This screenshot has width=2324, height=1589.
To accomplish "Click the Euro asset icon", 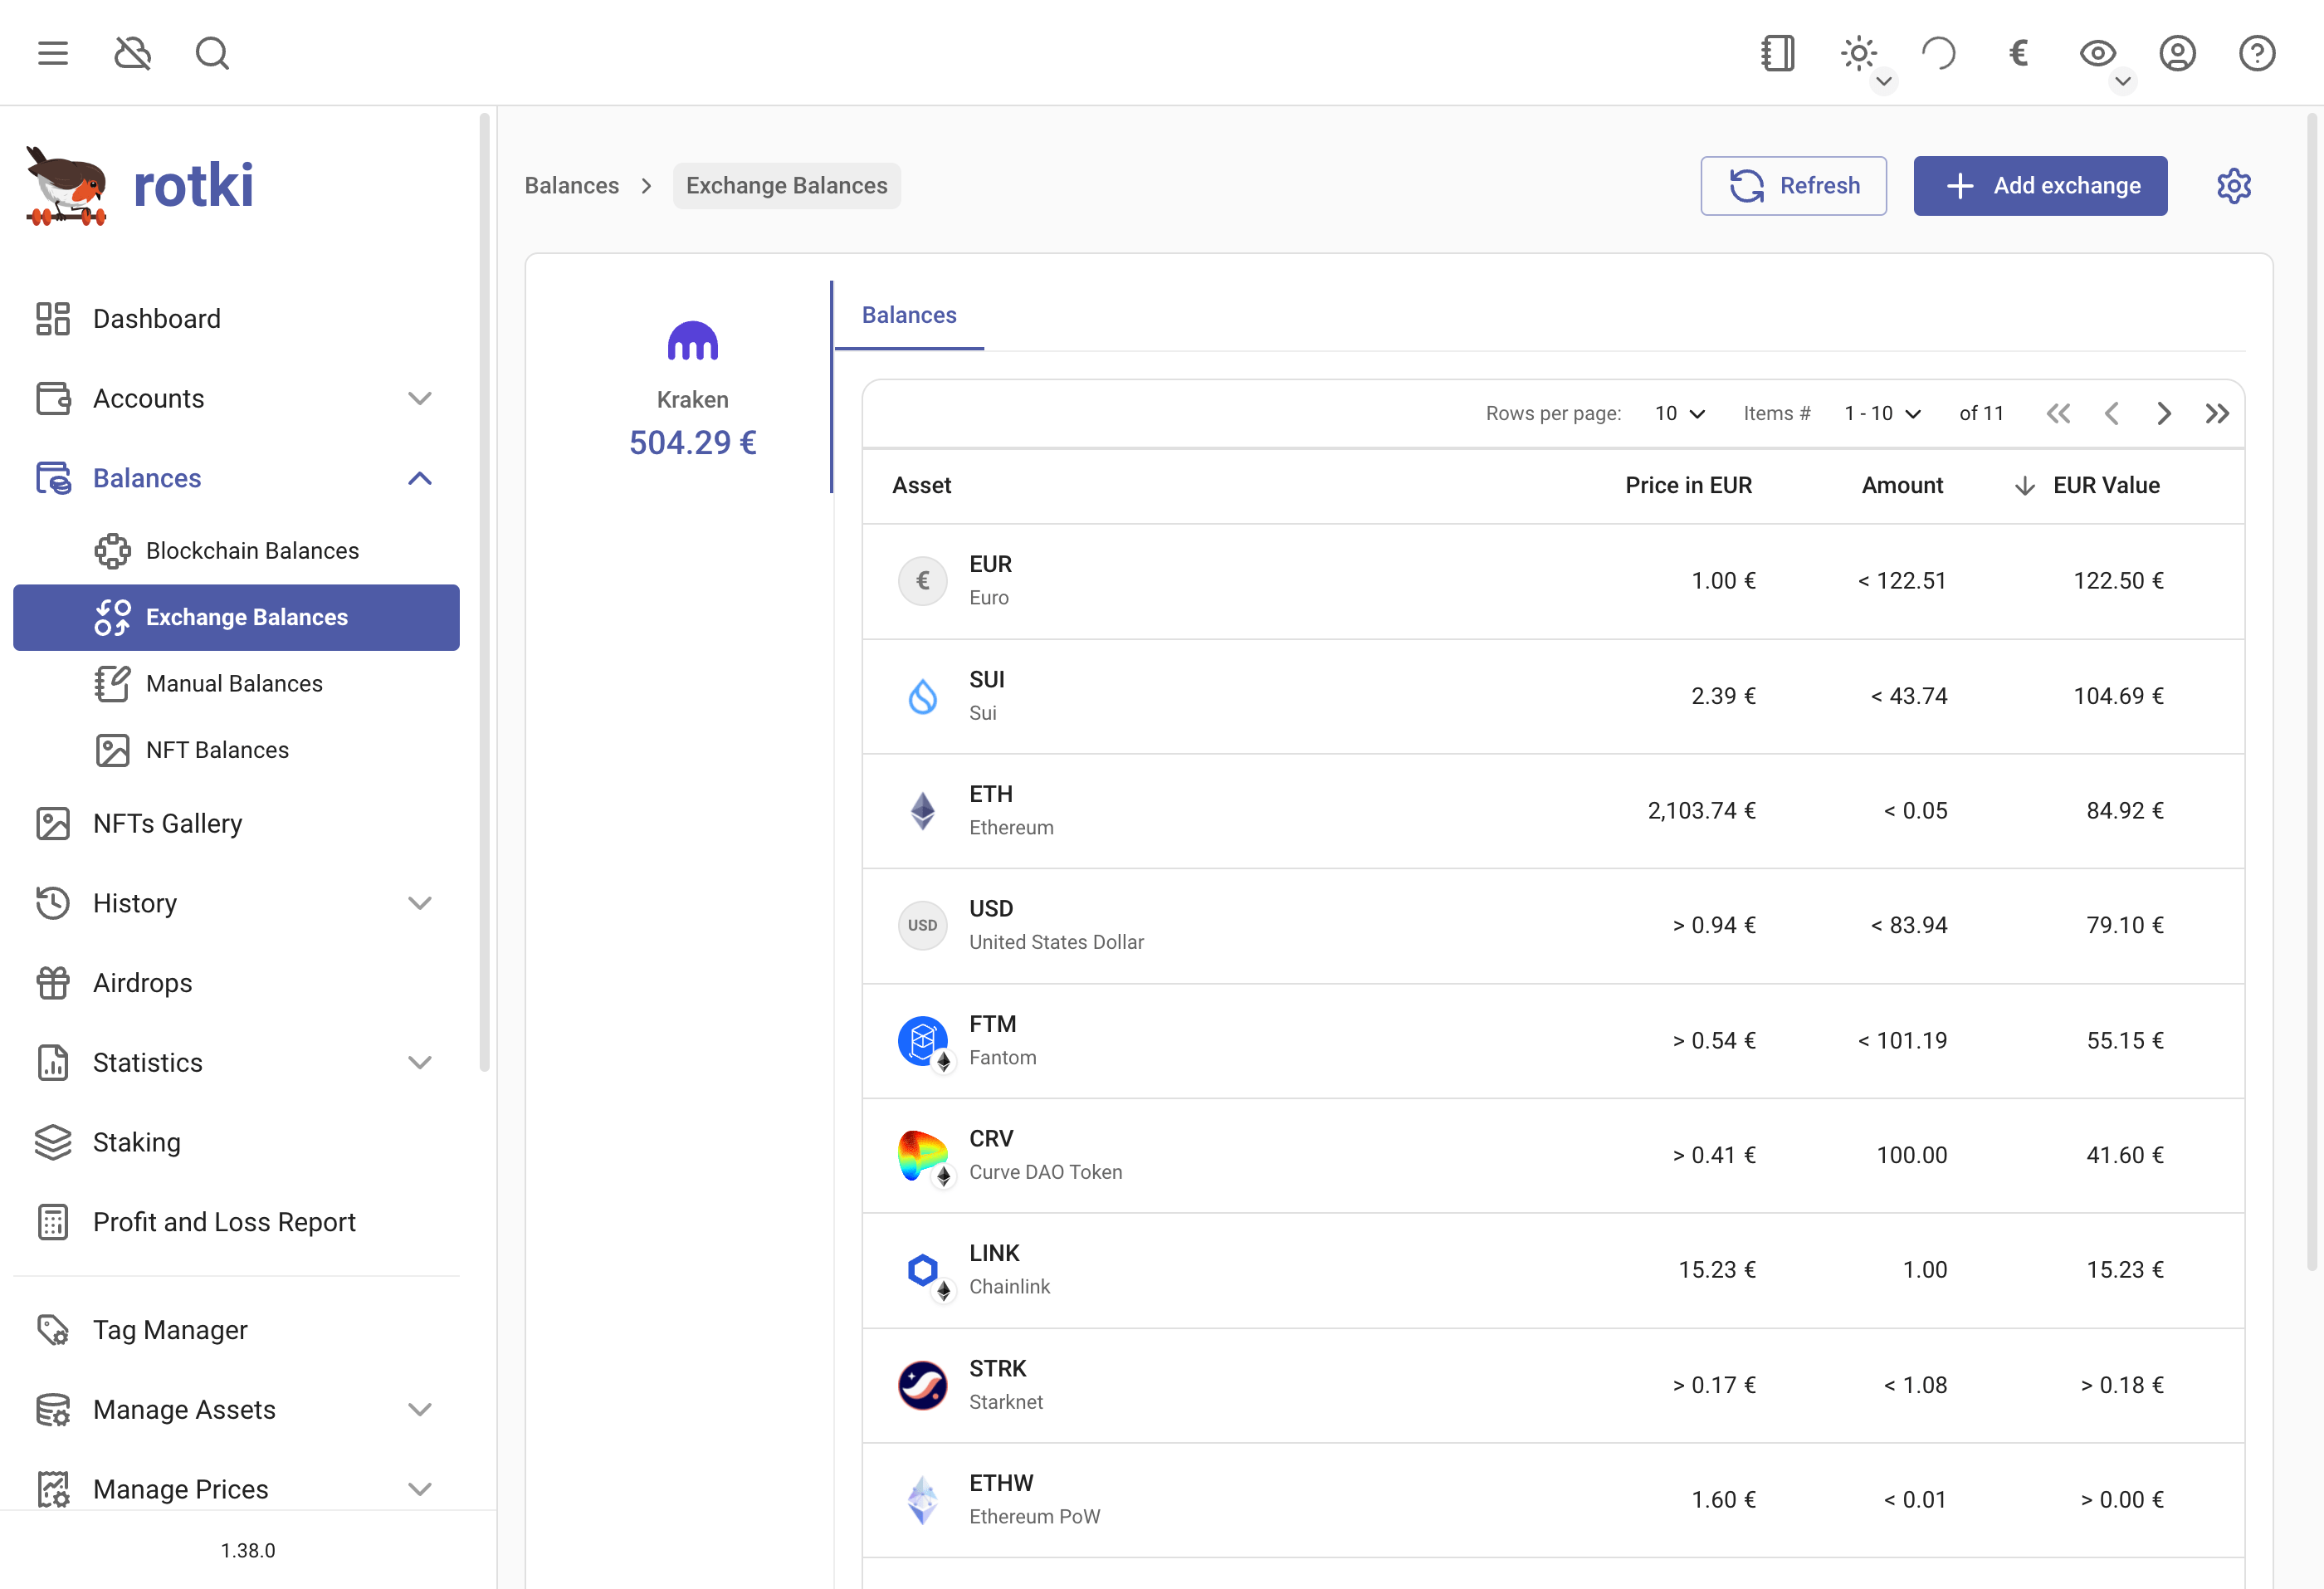I will click(923, 581).
